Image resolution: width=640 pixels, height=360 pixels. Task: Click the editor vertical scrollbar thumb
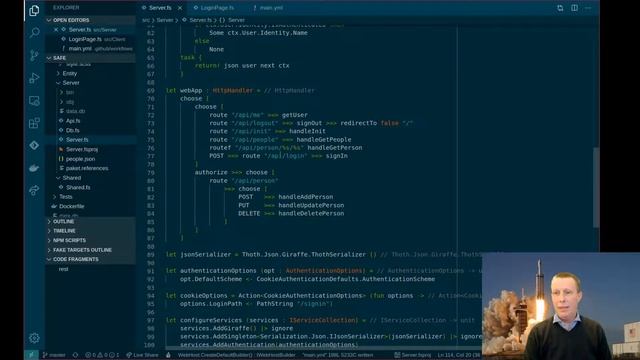tap(596, 187)
